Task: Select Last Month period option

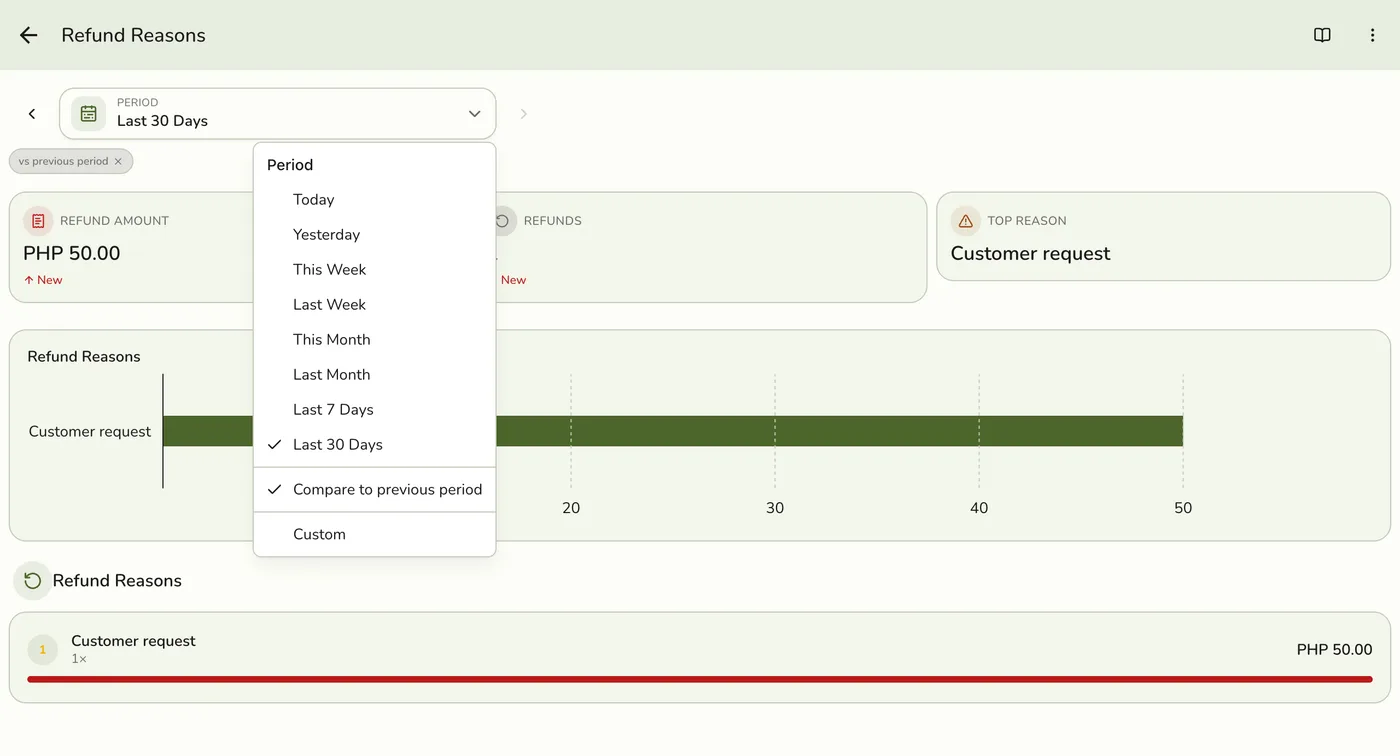Action: click(x=375, y=375)
